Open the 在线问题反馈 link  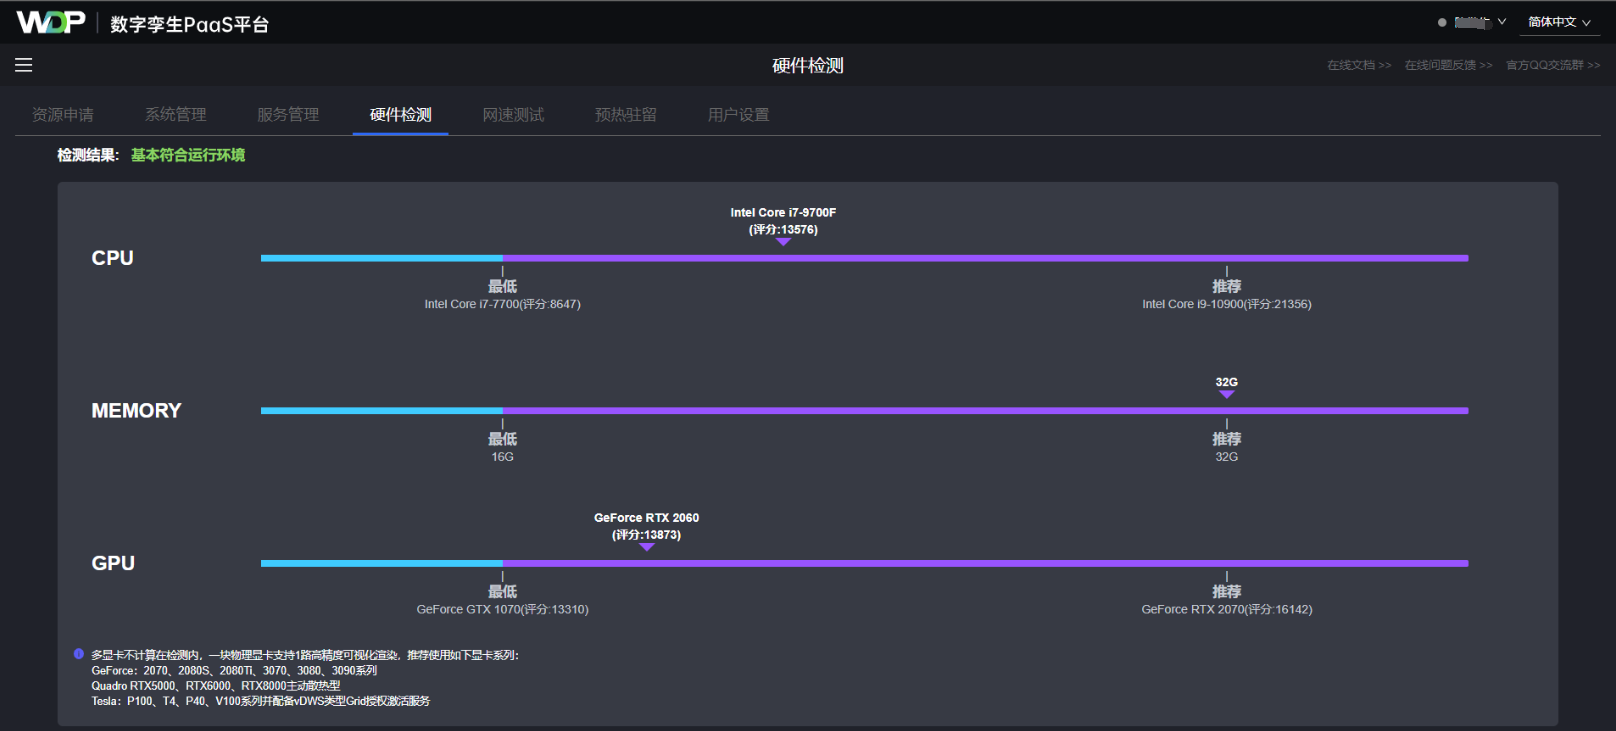tap(1448, 65)
